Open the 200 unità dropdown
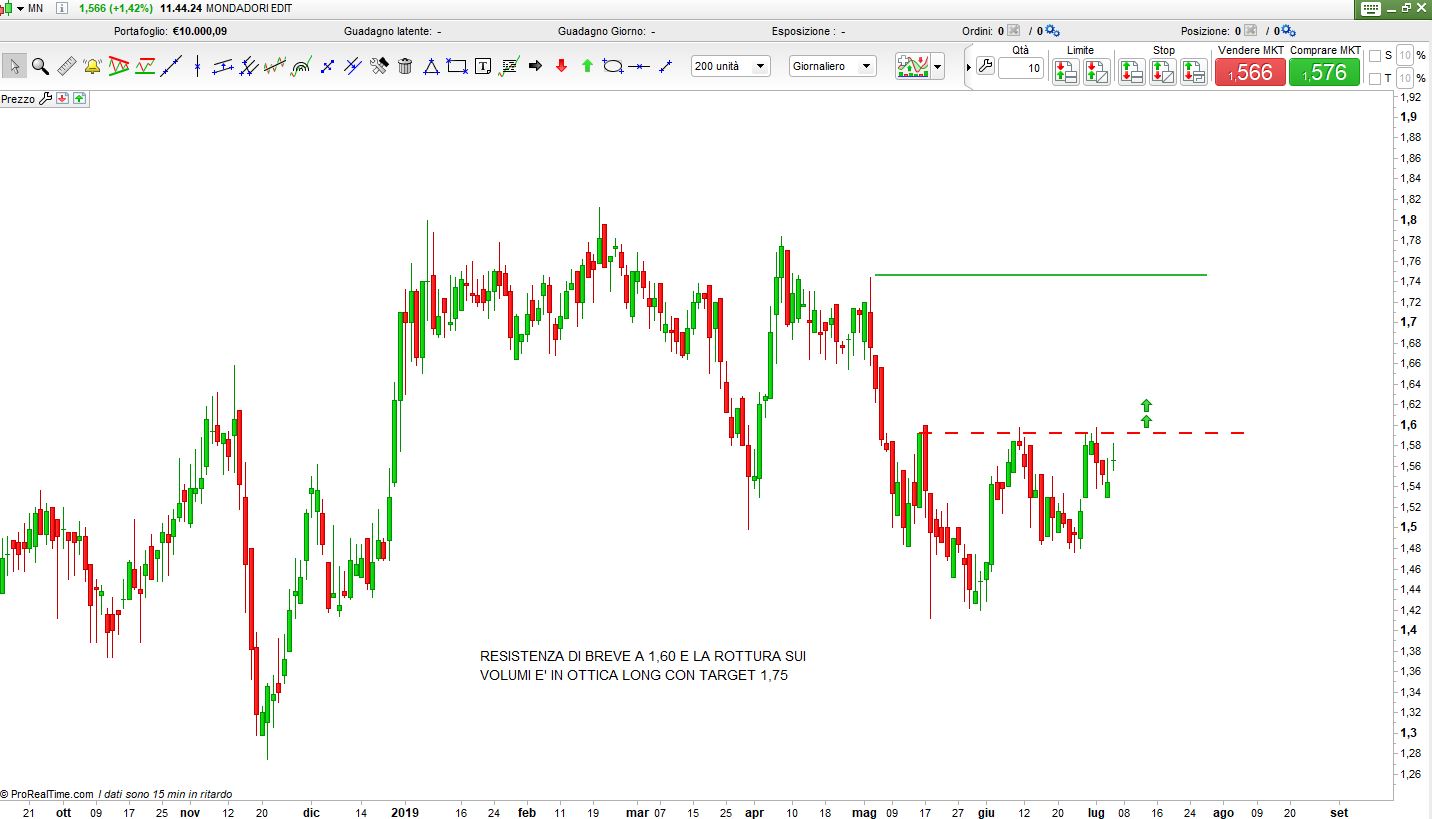Viewport: 1432px width, 819px height. pyautogui.click(x=731, y=67)
